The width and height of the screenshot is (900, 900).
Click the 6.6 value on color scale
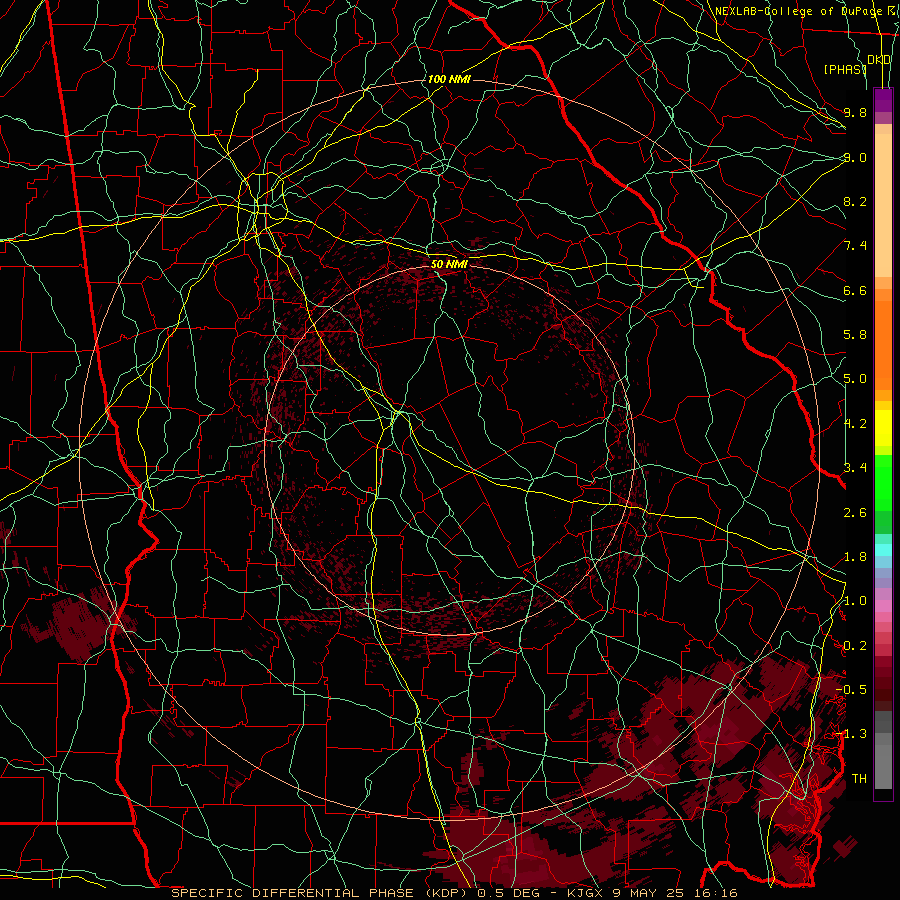(855, 290)
